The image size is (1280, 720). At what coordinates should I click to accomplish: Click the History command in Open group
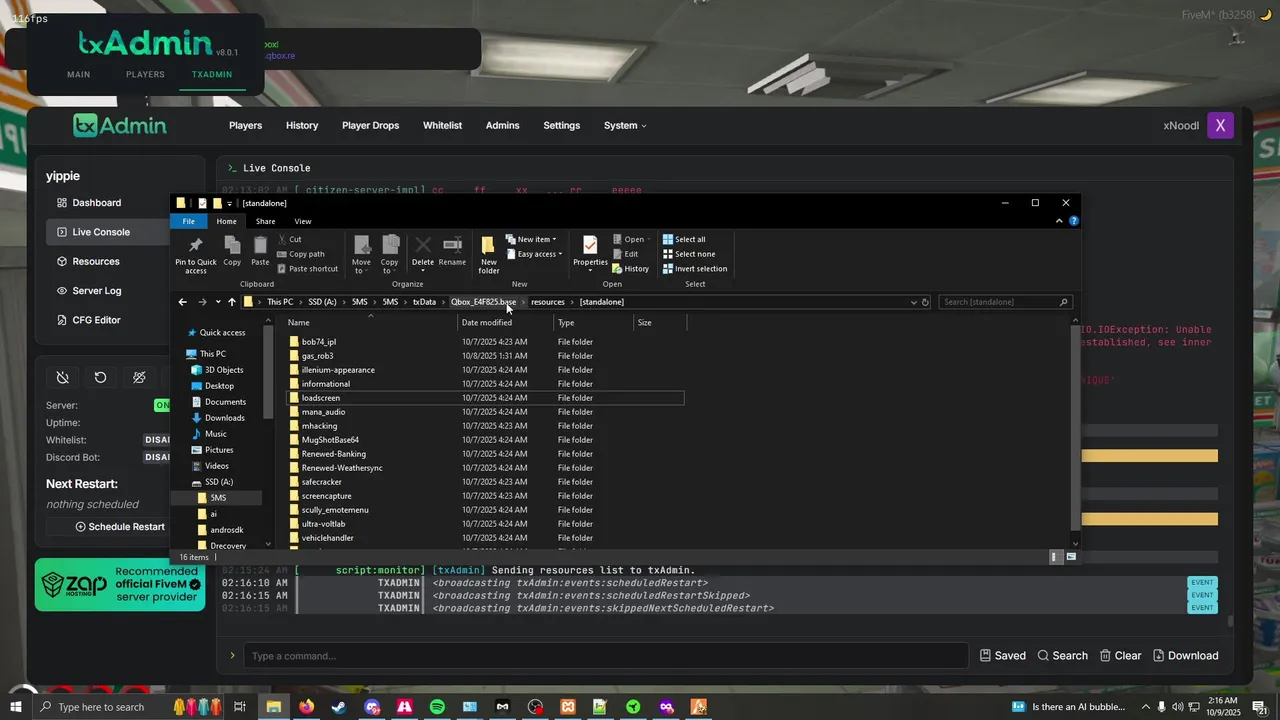631,269
